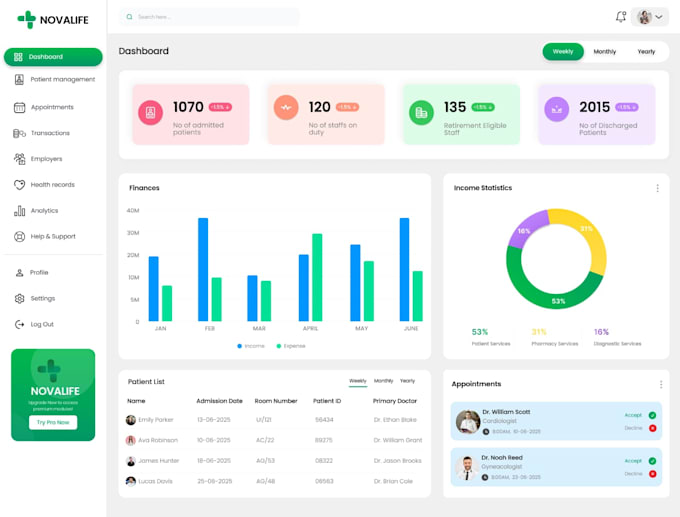Select Weekly tab in Patient List

pyautogui.click(x=358, y=381)
